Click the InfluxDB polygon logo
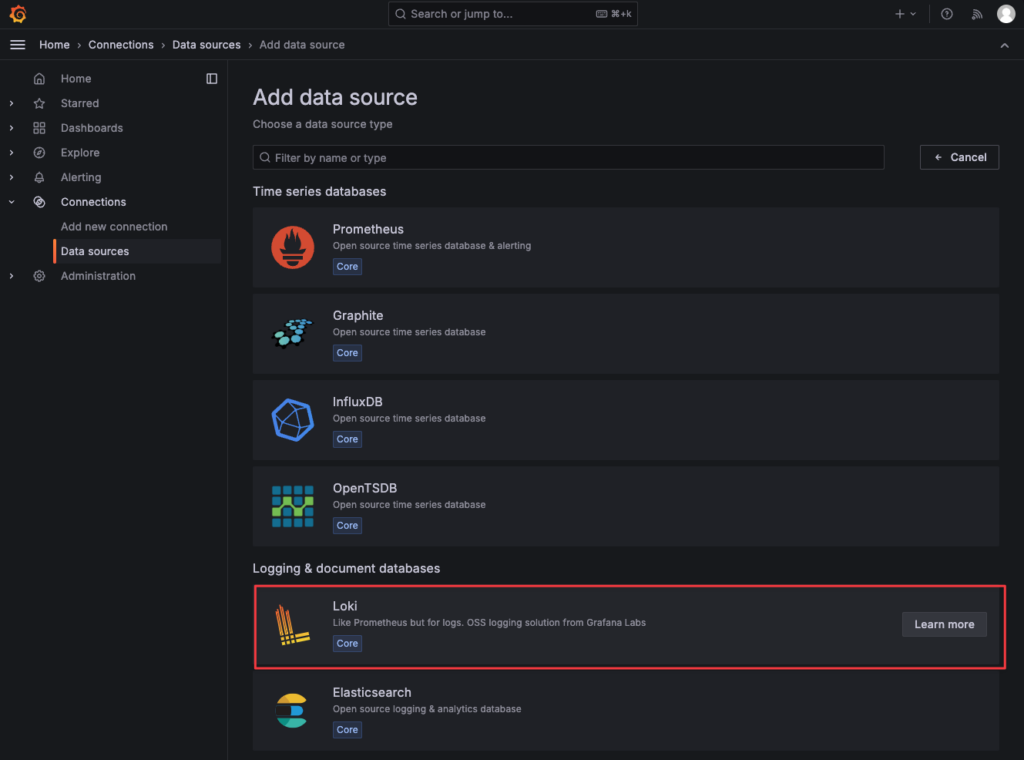This screenshot has height=760, width=1024. (x=293, y=420)
